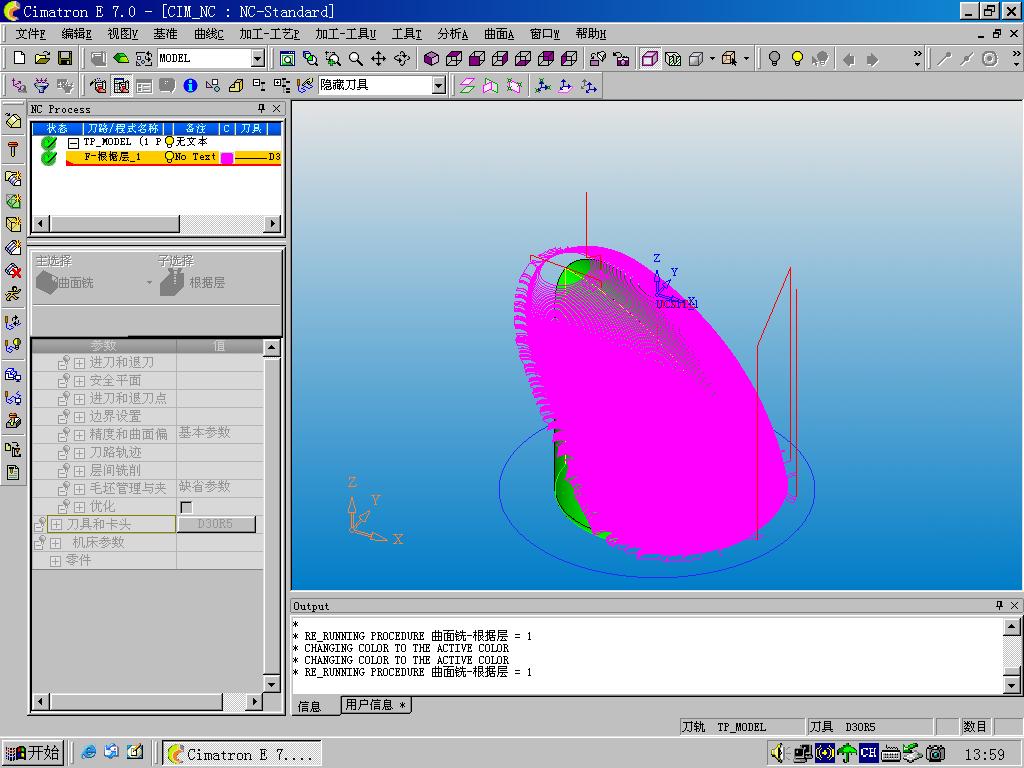Open the dropdown arrow beside the selection cube icon

(746, 59)
